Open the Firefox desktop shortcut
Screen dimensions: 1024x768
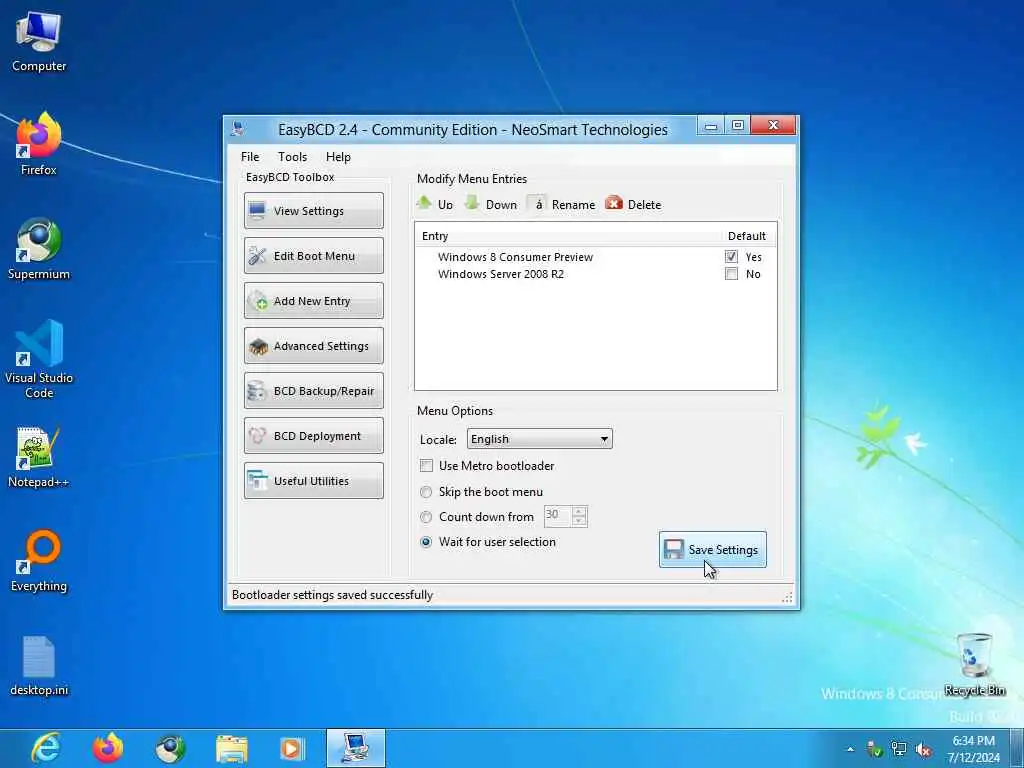pyautogui.click(x=39, y=144)
